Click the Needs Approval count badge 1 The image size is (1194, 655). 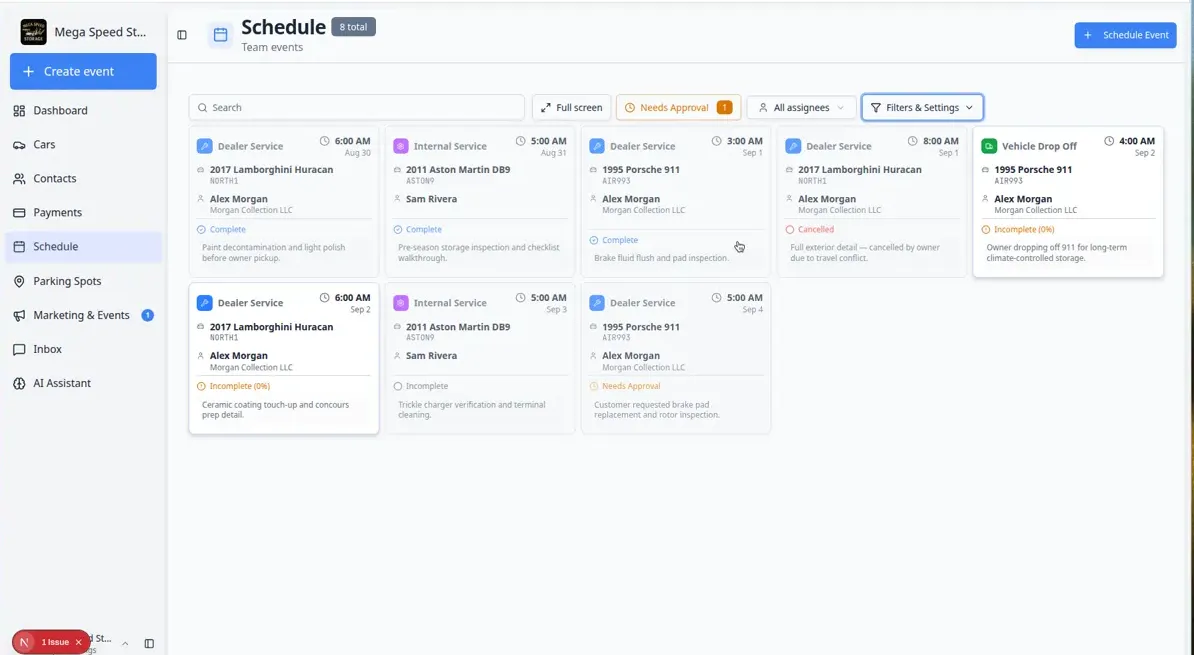click(x=724, y=107)
